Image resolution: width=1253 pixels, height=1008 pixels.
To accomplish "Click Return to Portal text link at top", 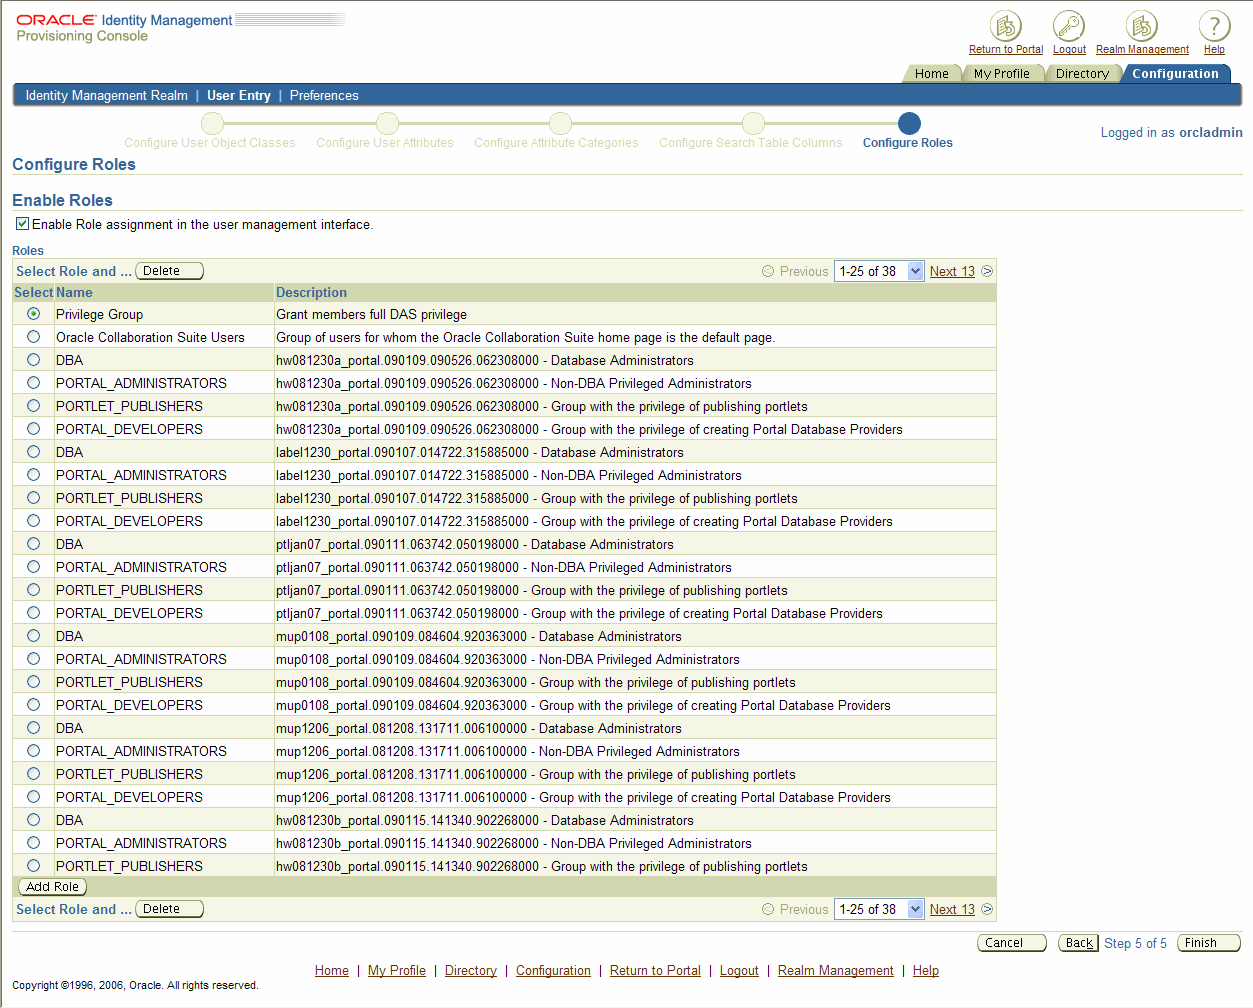I will [x=1006, y=49].
